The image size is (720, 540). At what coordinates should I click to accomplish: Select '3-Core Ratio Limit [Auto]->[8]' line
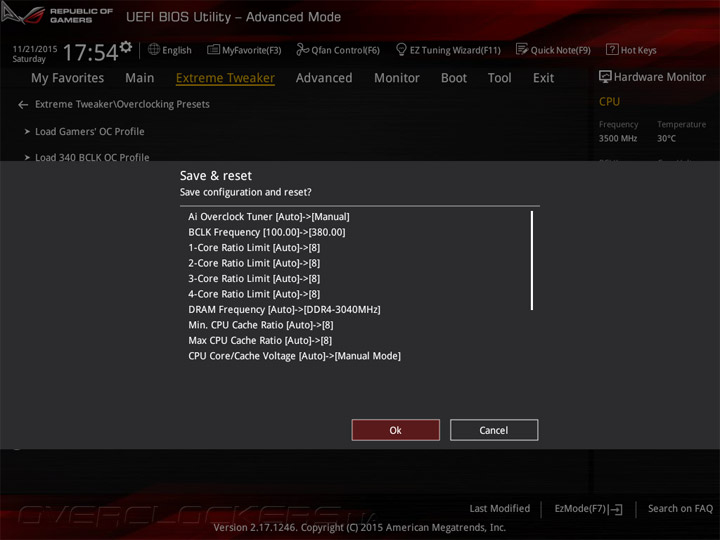tap(254, 279)
